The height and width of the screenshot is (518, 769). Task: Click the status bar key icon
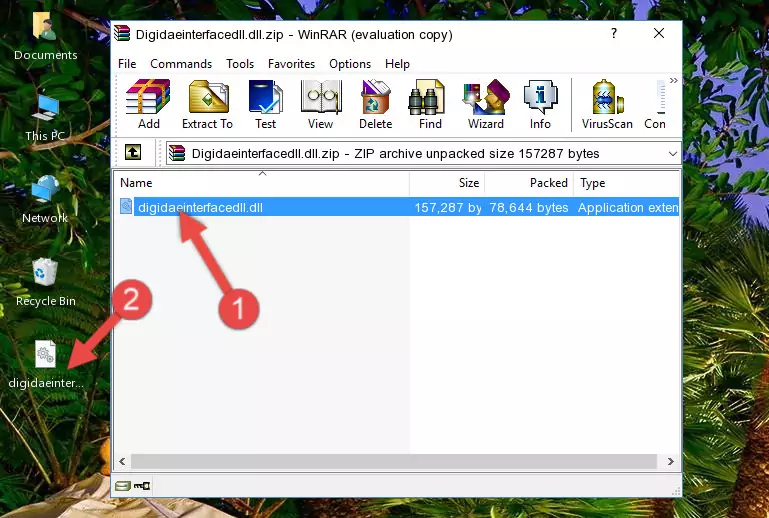[x=142, y=486]
